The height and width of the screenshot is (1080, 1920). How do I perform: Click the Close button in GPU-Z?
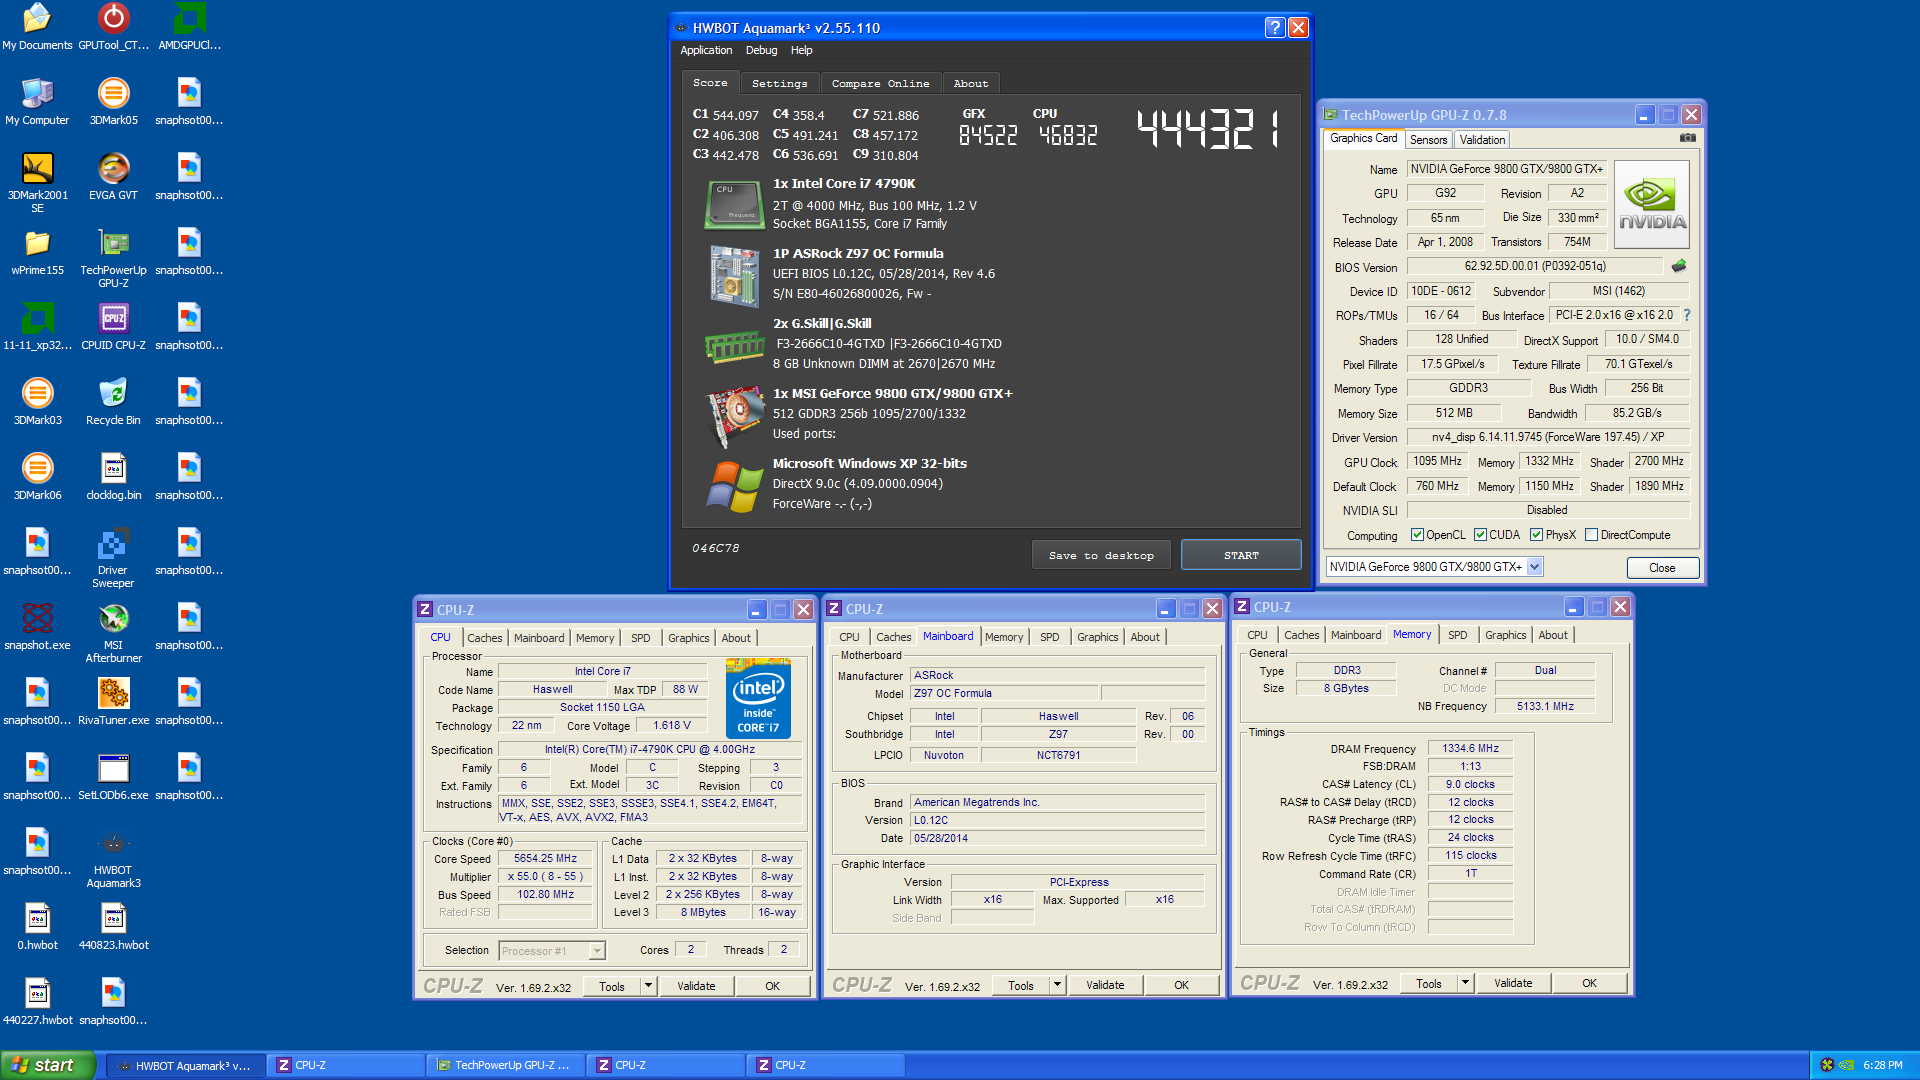1661,568
